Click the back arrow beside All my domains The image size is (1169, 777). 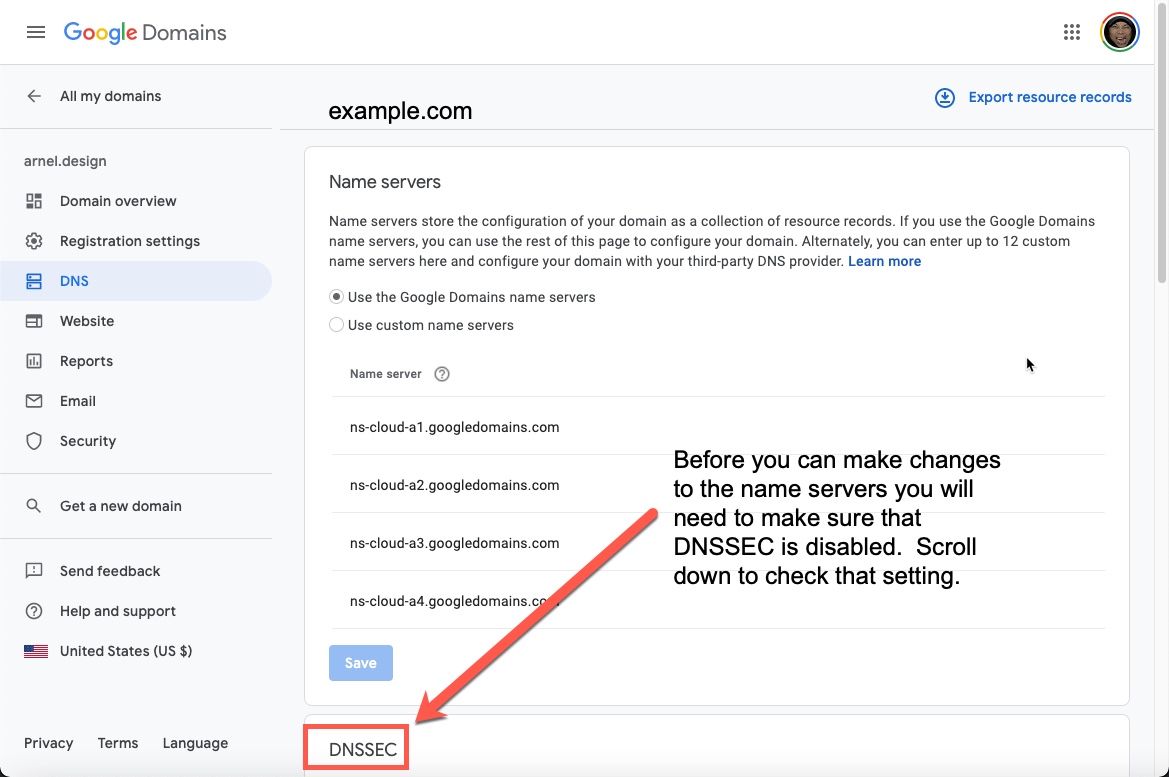click(x=34, y=96)
